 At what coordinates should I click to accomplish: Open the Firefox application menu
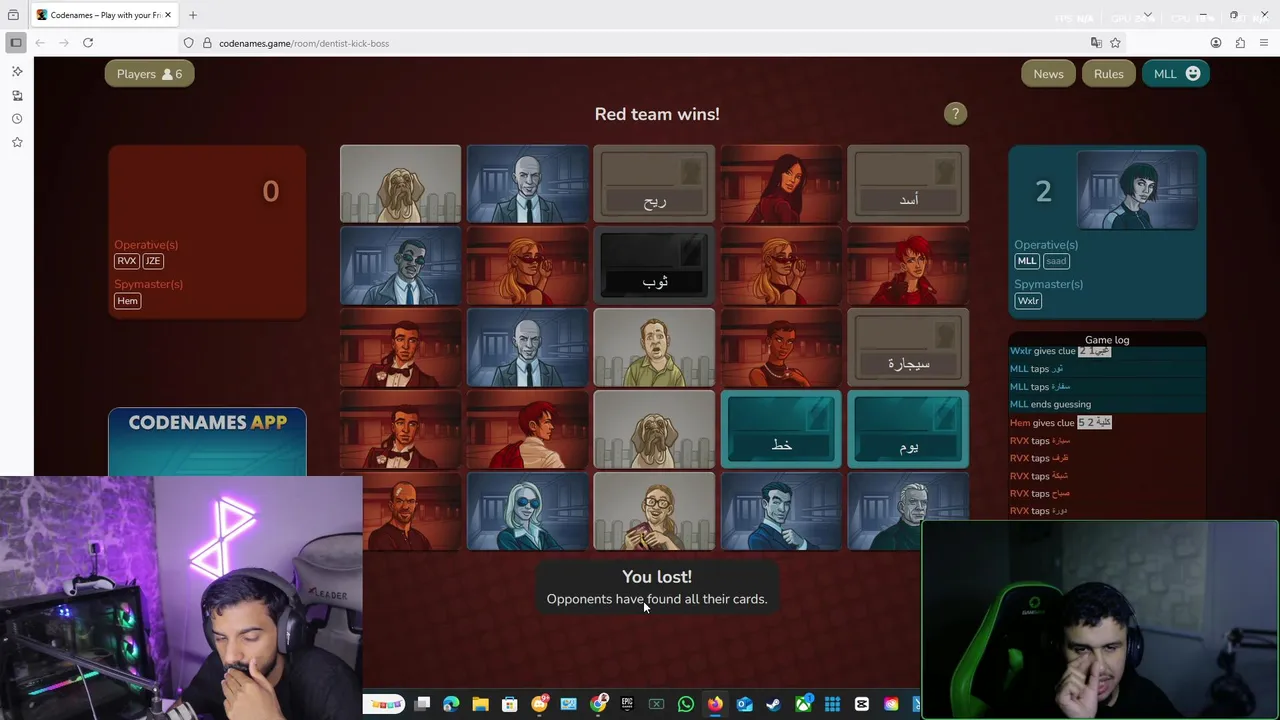point(1264,43)
